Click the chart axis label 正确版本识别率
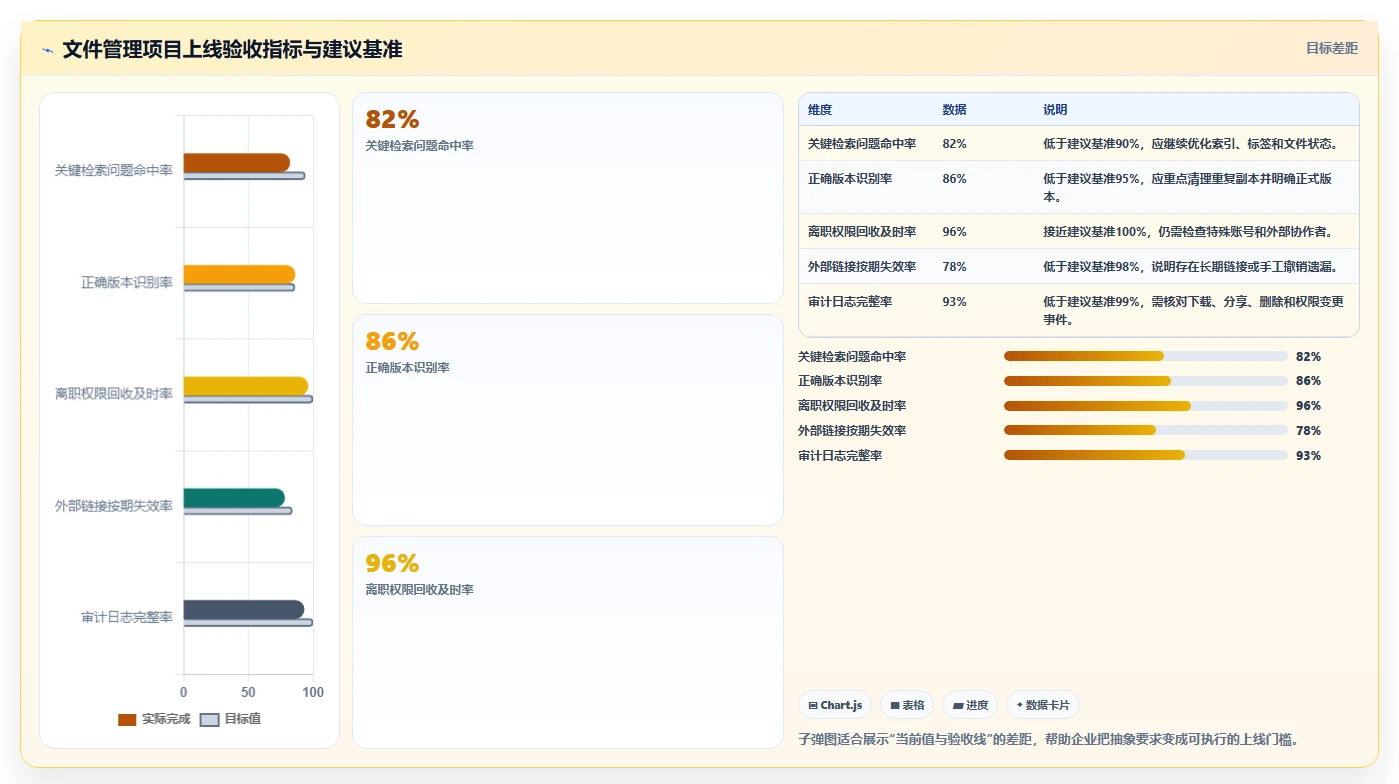This screenshot has width=1399, height=784. point(126,283)
